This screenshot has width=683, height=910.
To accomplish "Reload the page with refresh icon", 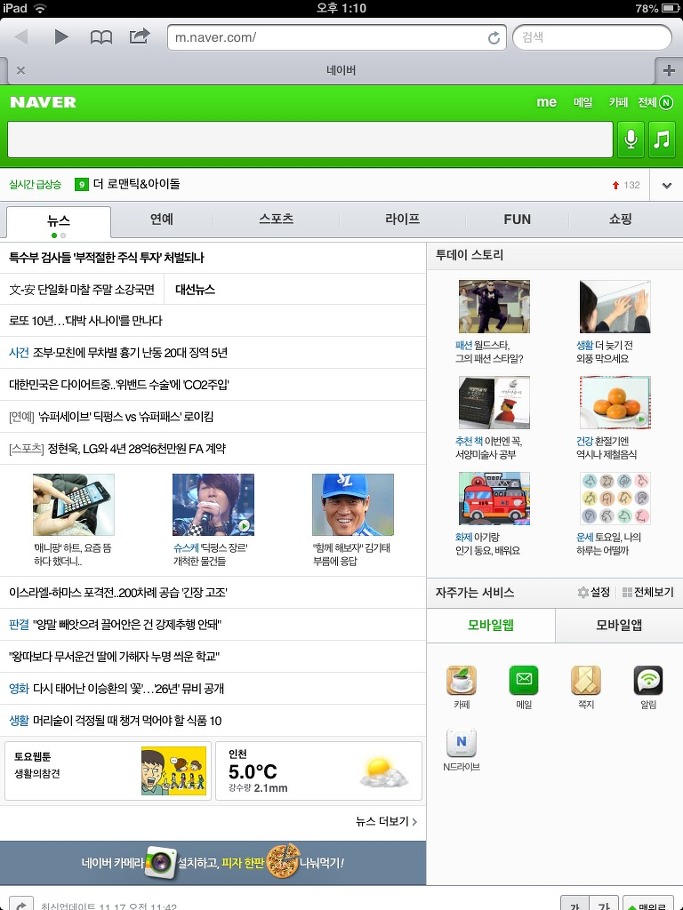I will [x=494, y=38].
